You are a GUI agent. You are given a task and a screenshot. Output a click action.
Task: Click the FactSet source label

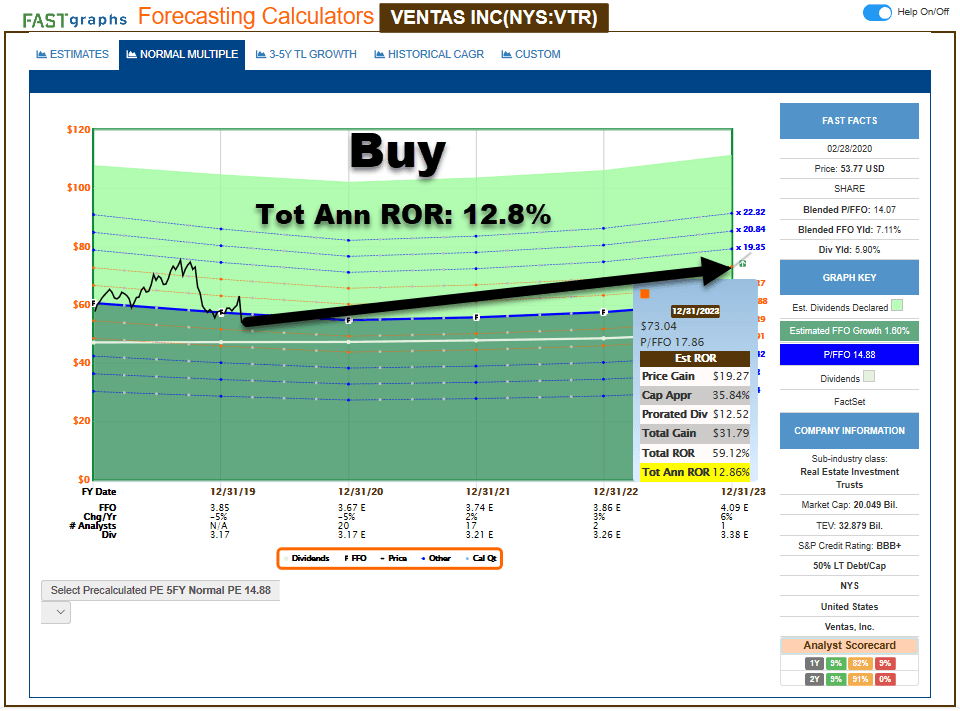click(x=849, y=402)
